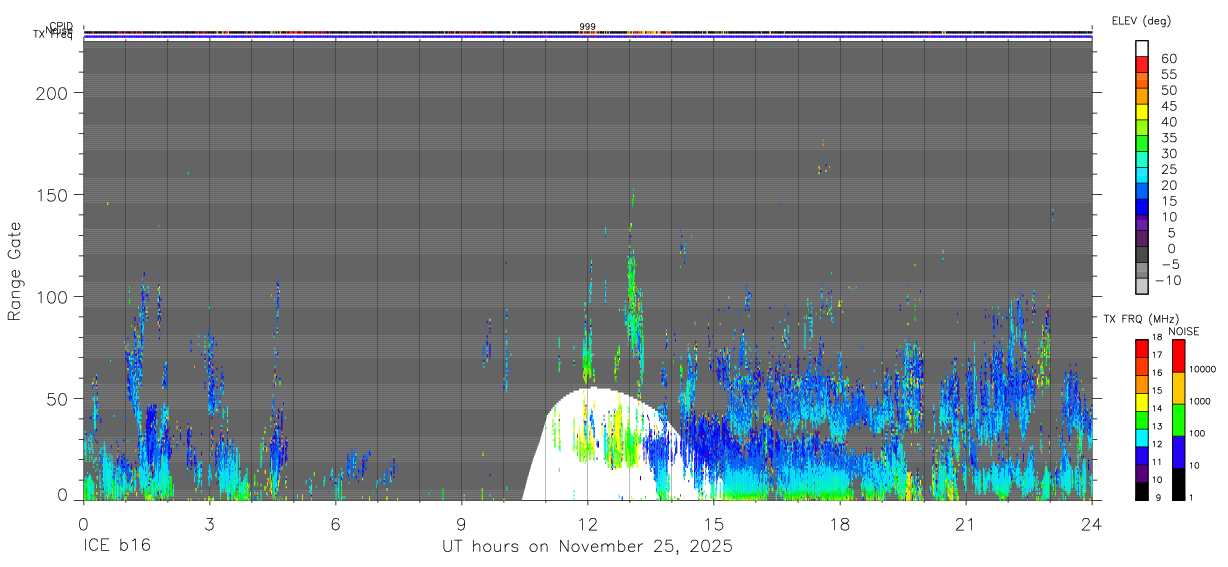
Task: Click the red segment of the ELEV color bar
Action: (x=1142, y=63)
